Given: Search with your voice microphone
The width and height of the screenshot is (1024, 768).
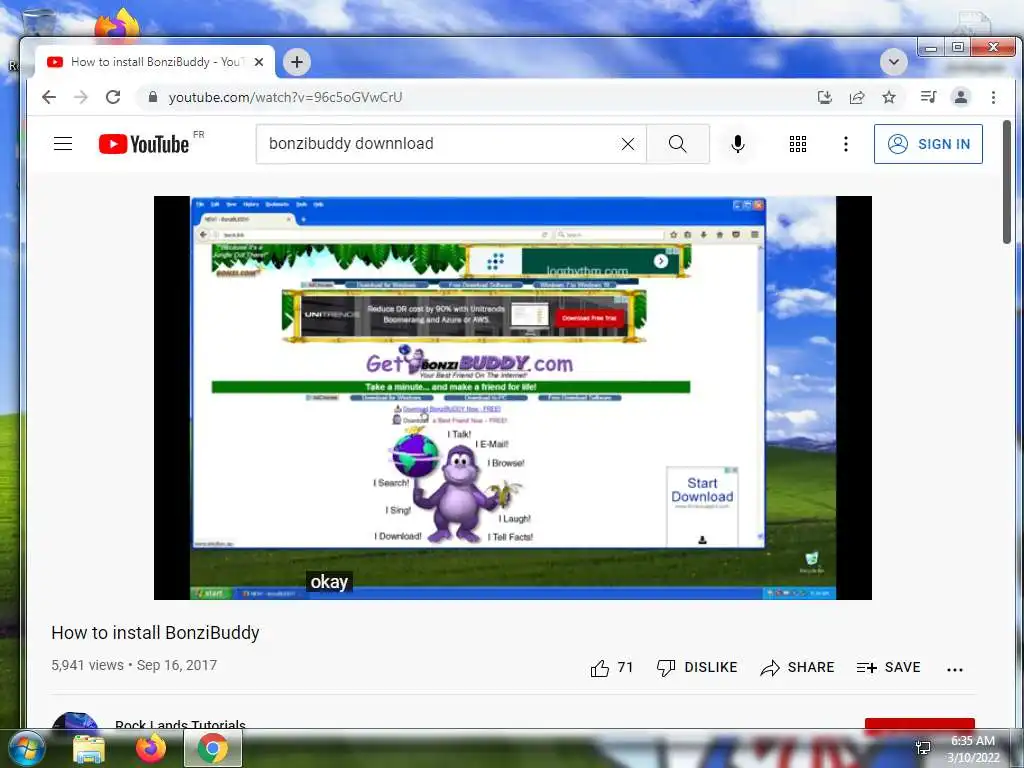Looking at the screenshot, I should tap(738, 144).
